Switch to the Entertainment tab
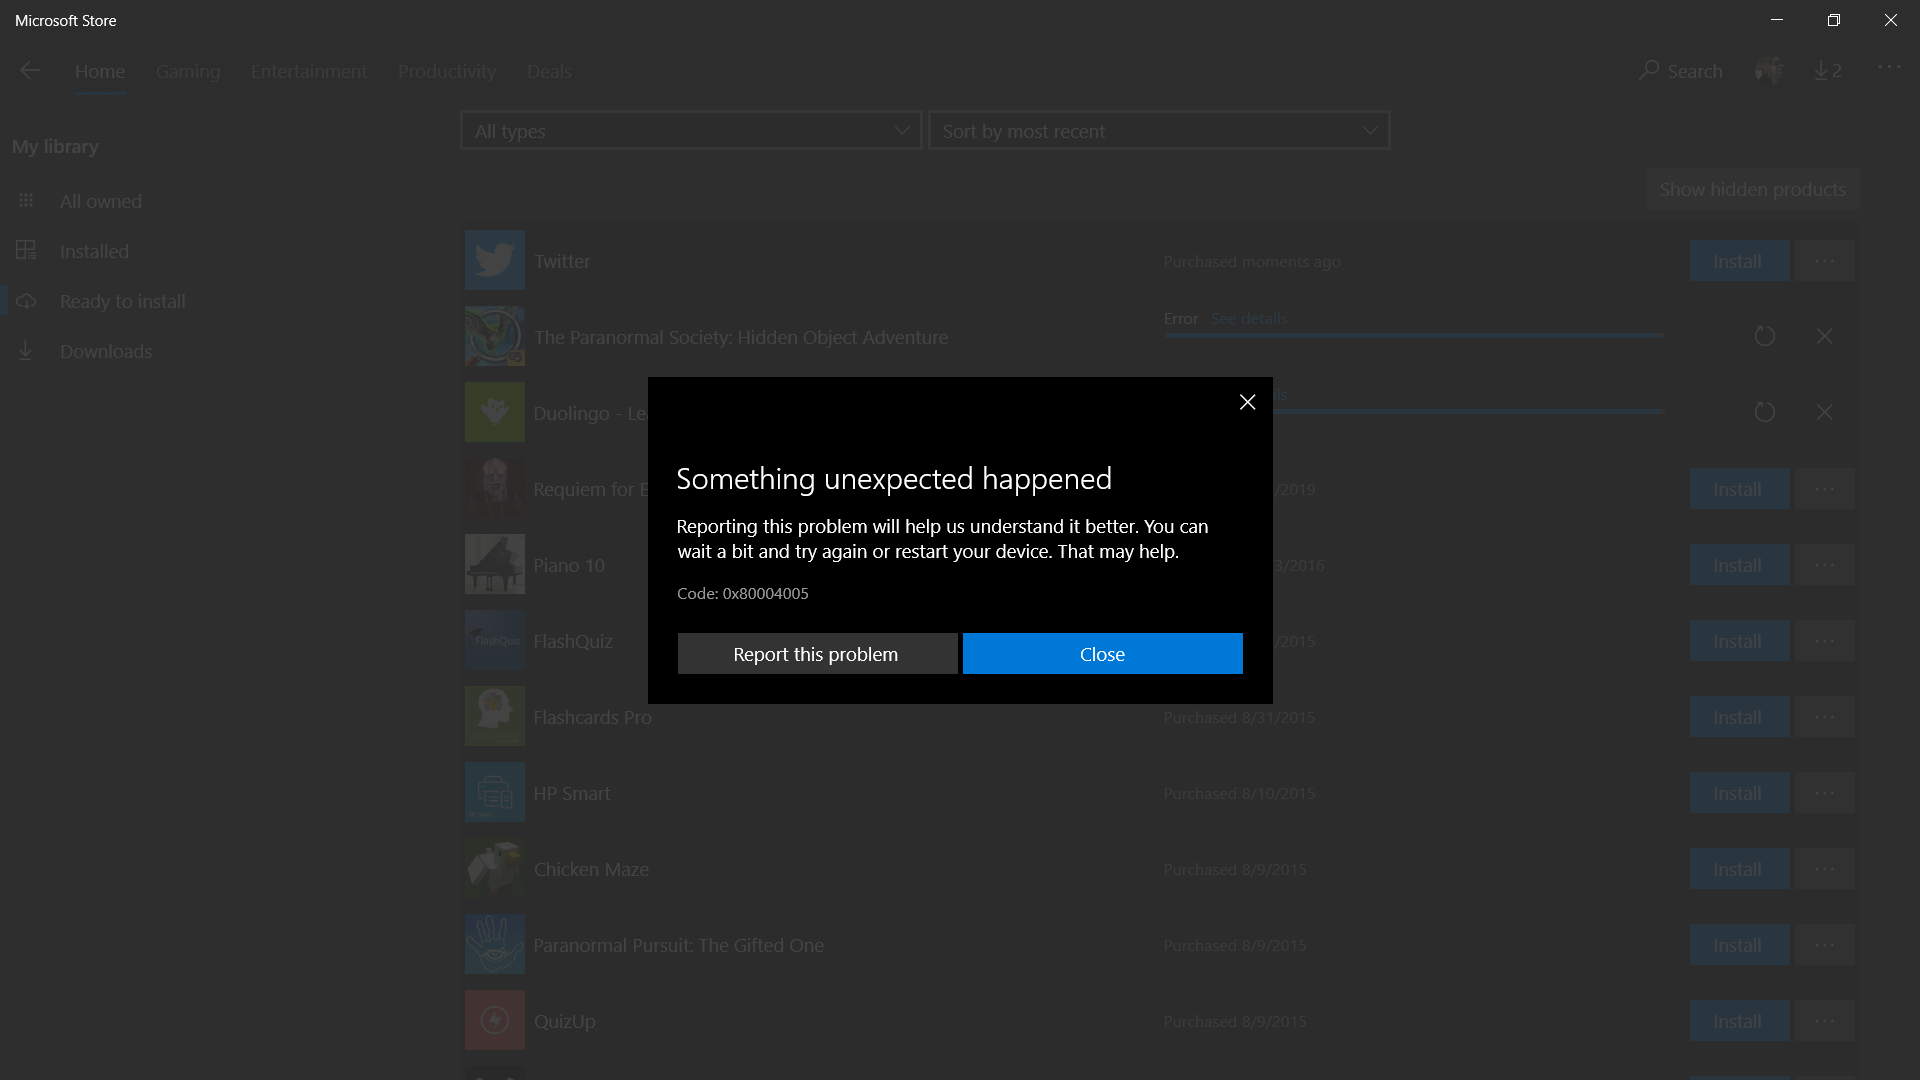1920x1080 pixels. [309, 72]
